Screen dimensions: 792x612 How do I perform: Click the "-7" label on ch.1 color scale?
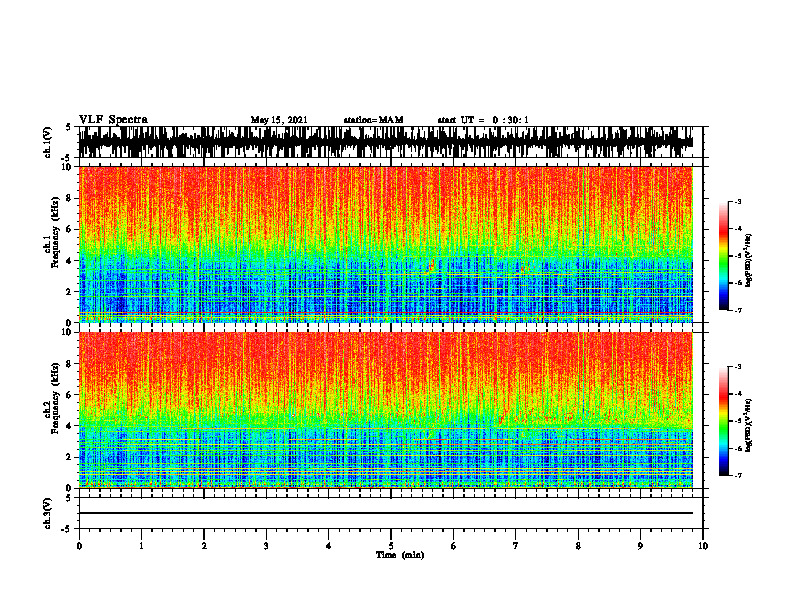[738, 310]
